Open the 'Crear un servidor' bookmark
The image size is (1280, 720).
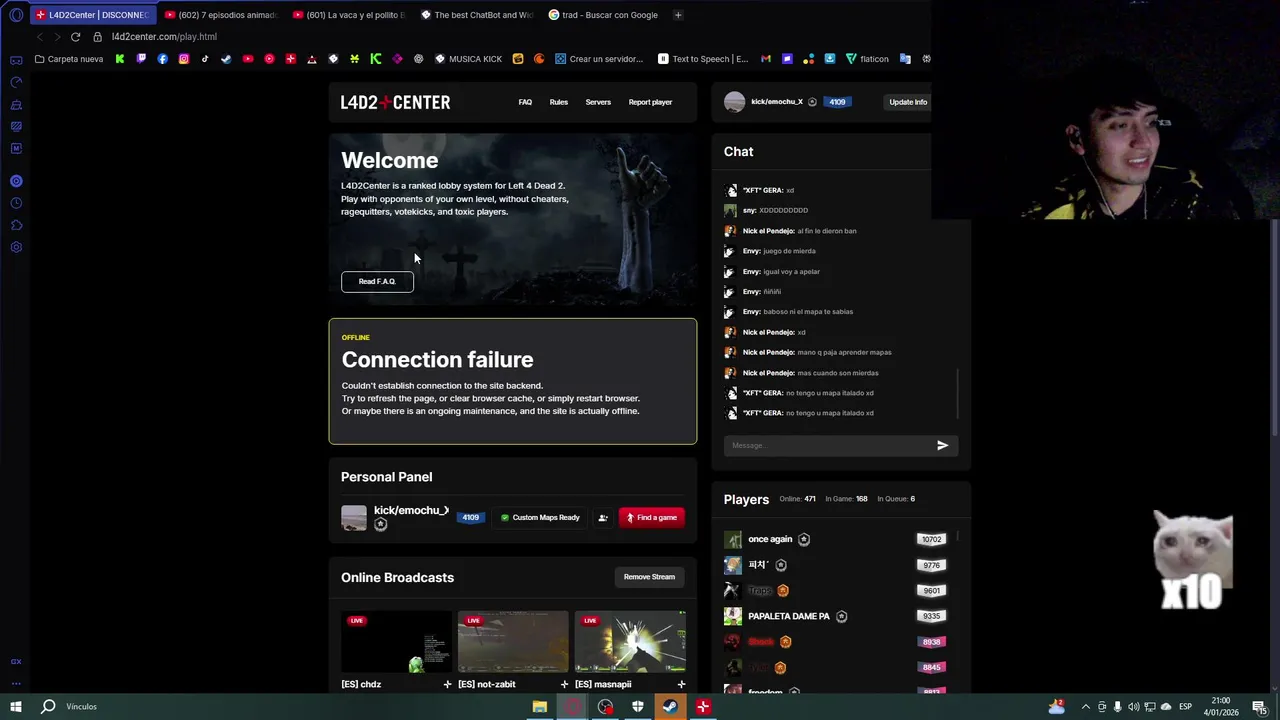click(x=599, y=59)
